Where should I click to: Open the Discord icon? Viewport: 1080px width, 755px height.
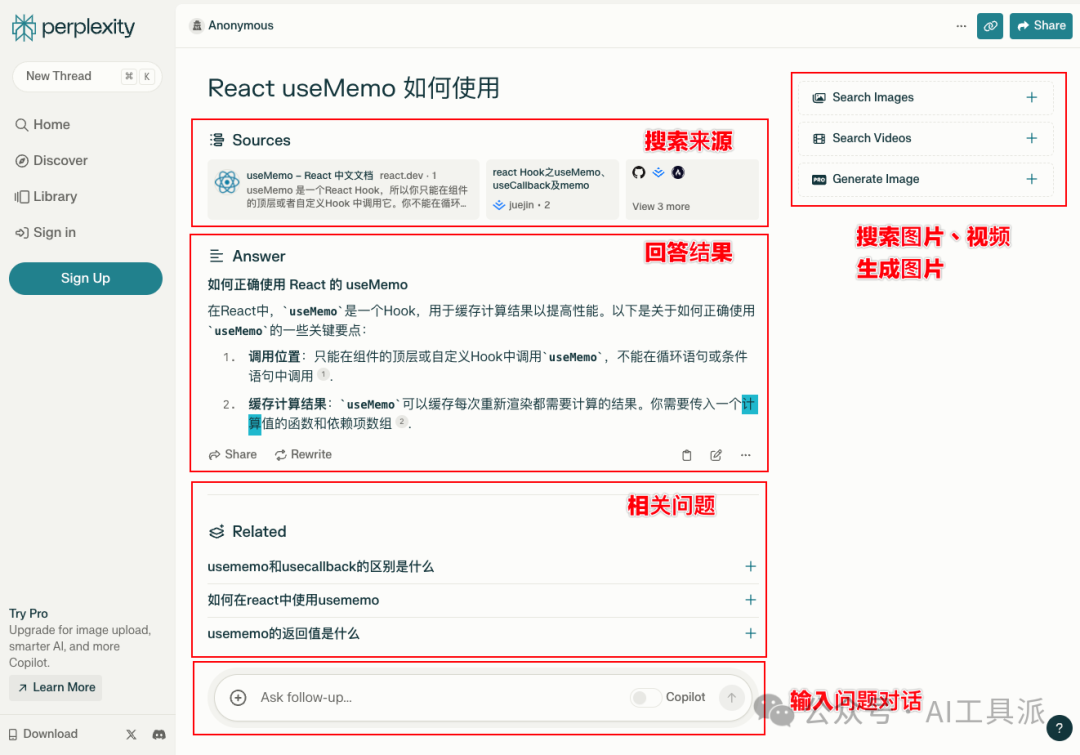159,734
